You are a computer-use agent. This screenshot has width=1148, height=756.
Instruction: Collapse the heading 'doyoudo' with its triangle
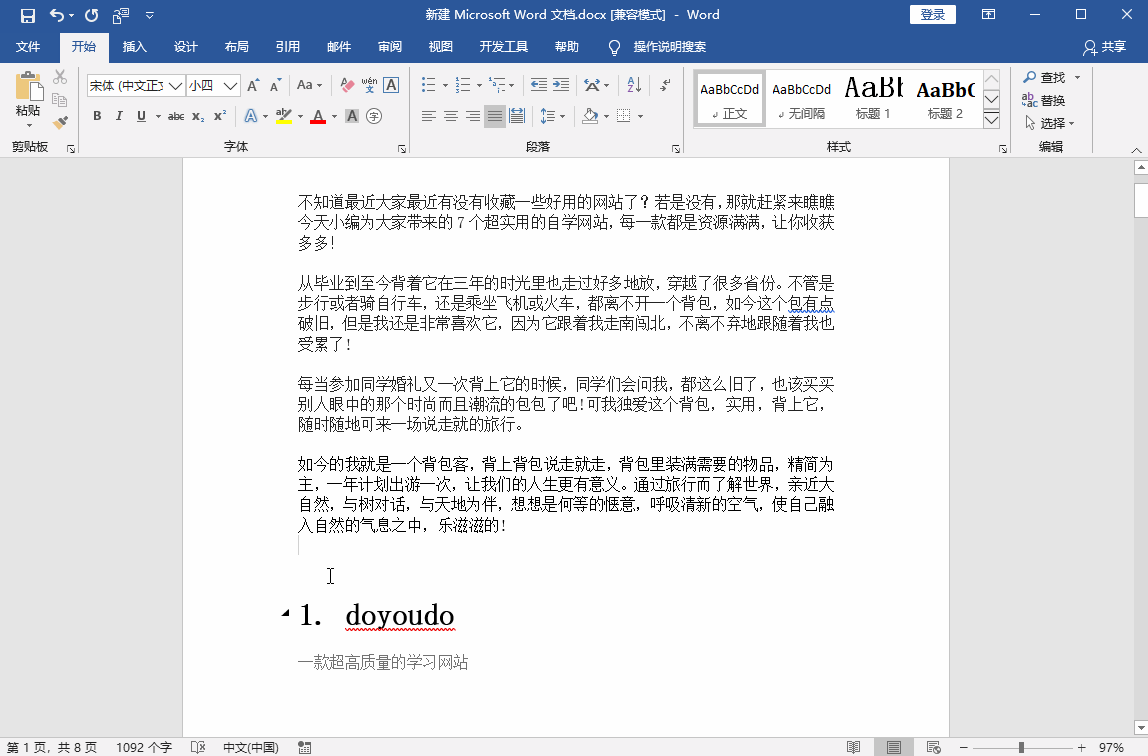tap(287, 615)
